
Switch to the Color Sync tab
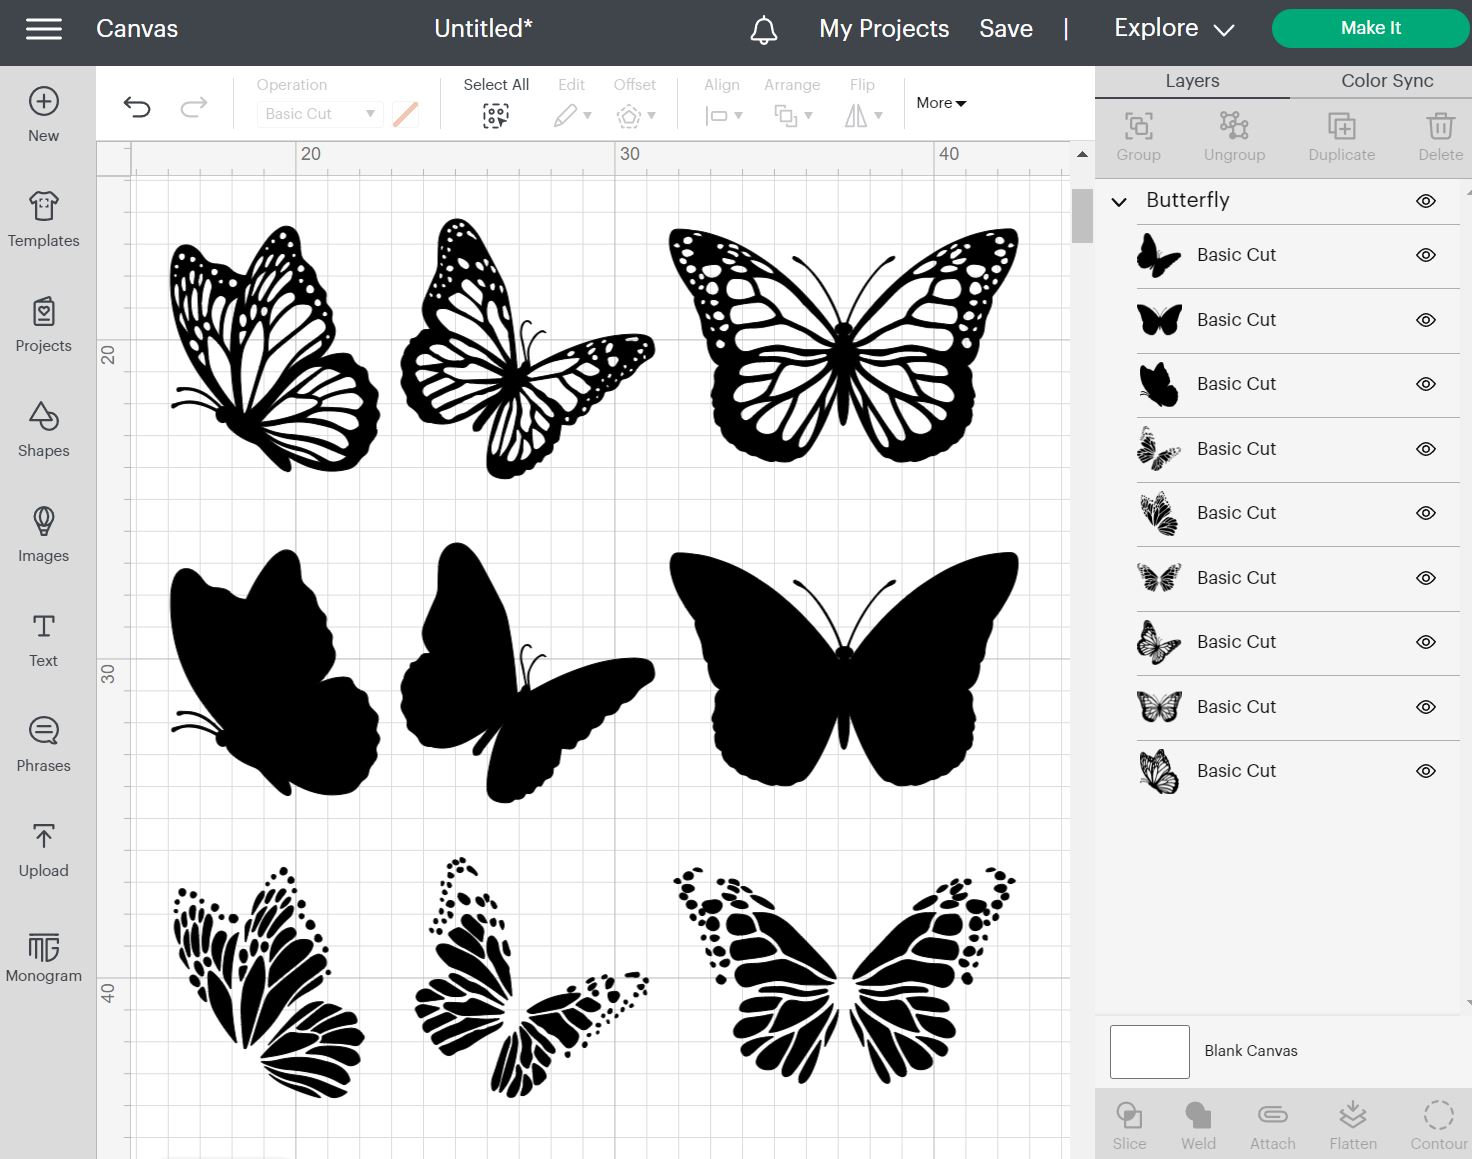click(1386, 81)
